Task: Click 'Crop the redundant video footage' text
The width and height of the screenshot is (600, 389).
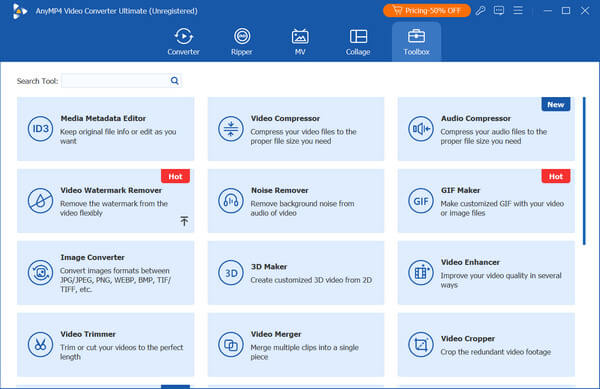Action: coord(496,352)
